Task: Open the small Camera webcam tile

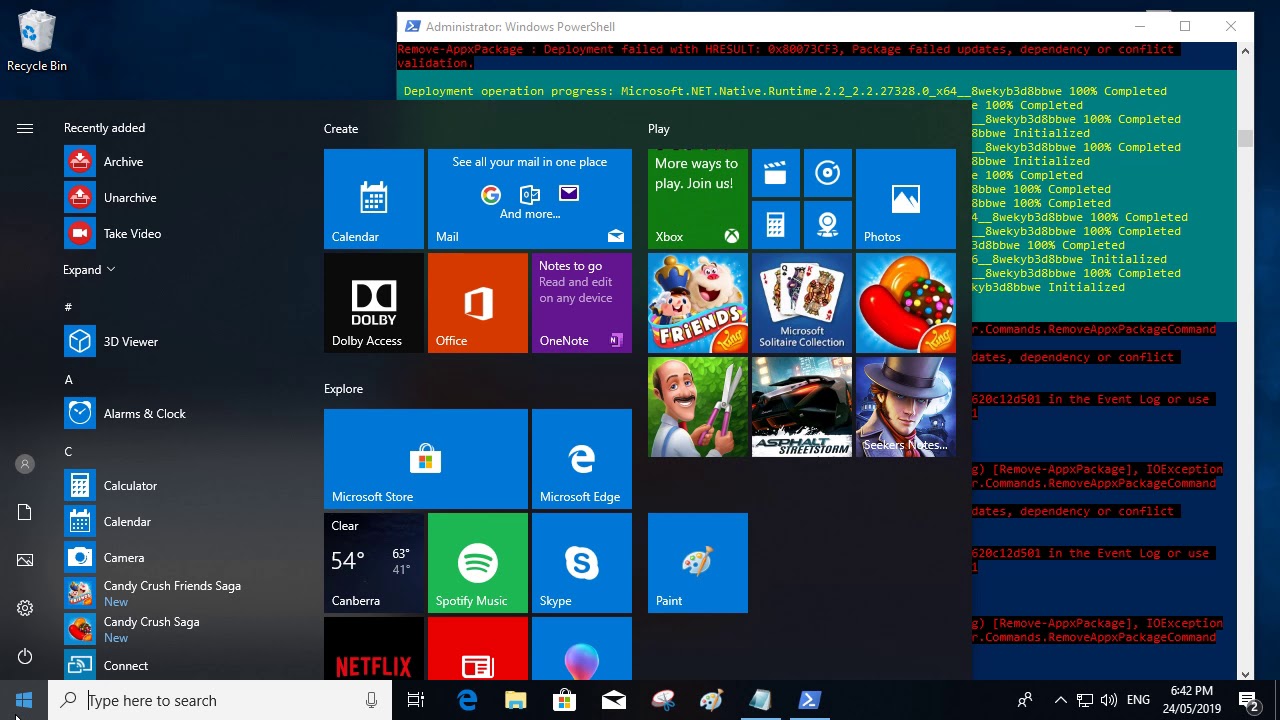Action: (x=828, y=225)
